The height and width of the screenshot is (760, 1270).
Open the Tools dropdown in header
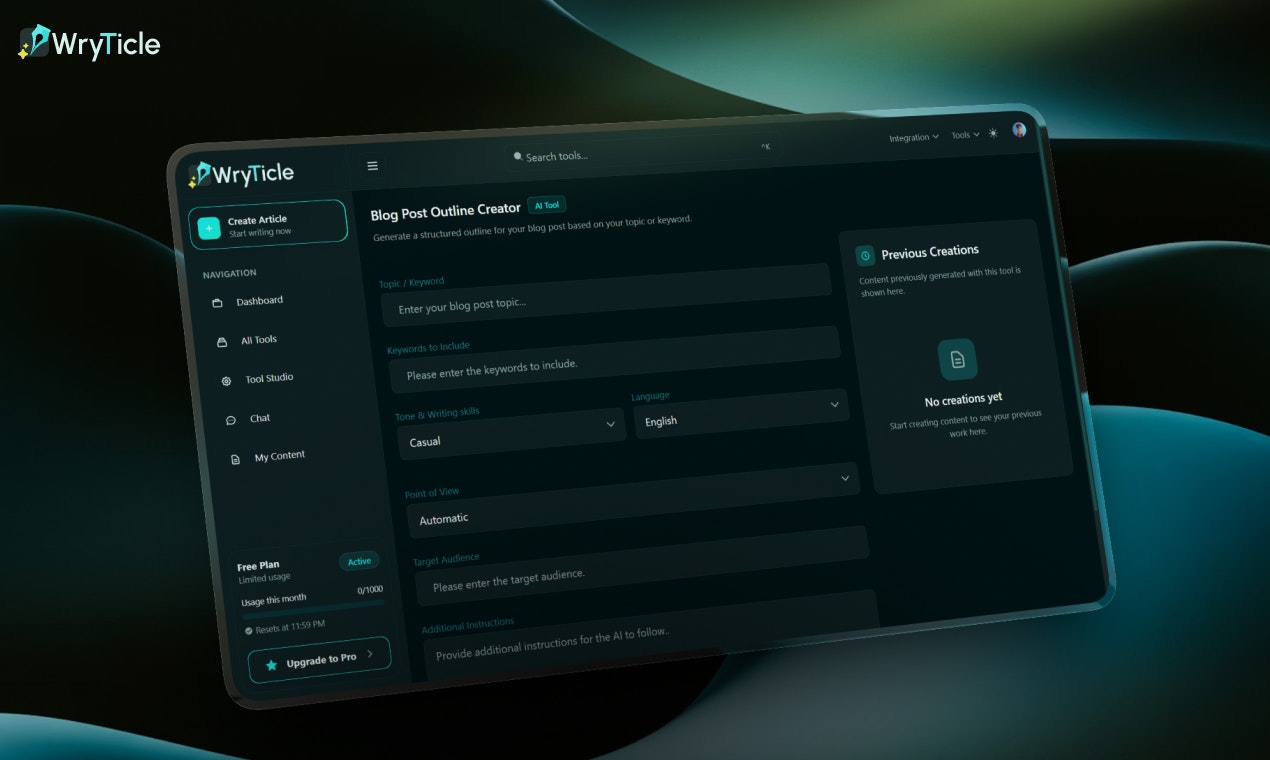click(965, 135)
